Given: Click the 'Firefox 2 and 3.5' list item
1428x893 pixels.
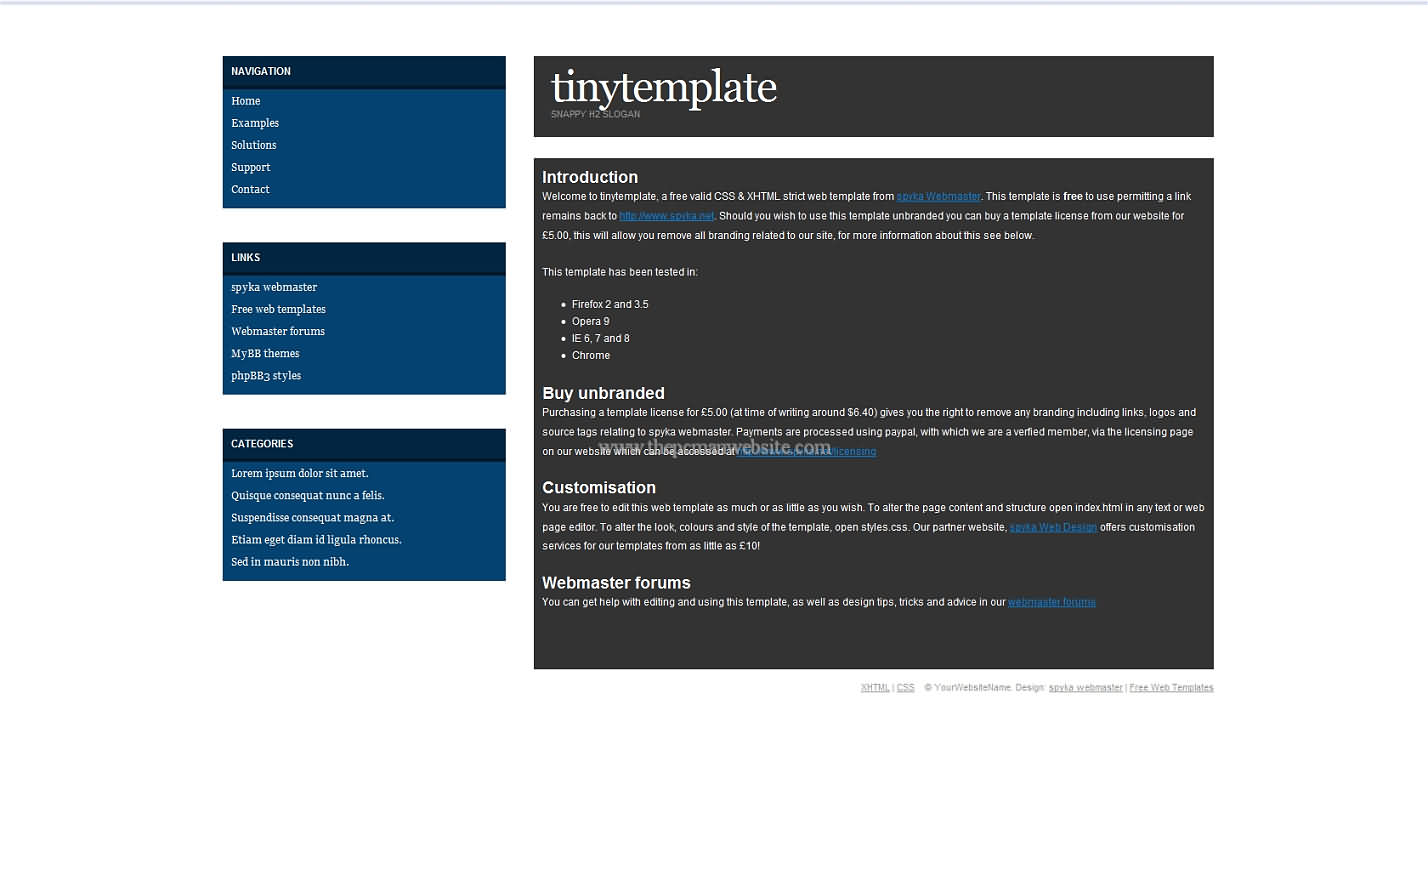Looking at the screenshot, I should (x=610, y=304).
